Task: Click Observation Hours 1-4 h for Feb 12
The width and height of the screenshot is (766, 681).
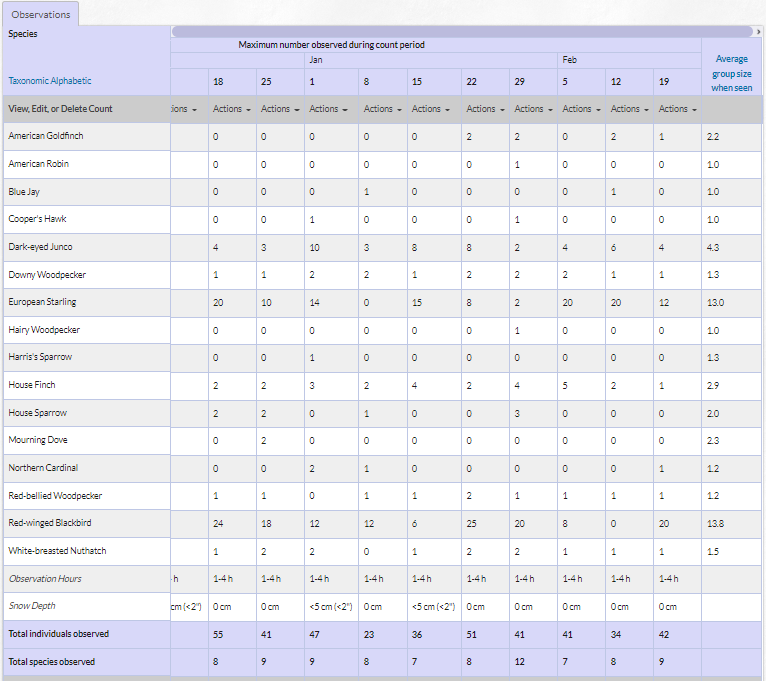Action: click(620, 579)
